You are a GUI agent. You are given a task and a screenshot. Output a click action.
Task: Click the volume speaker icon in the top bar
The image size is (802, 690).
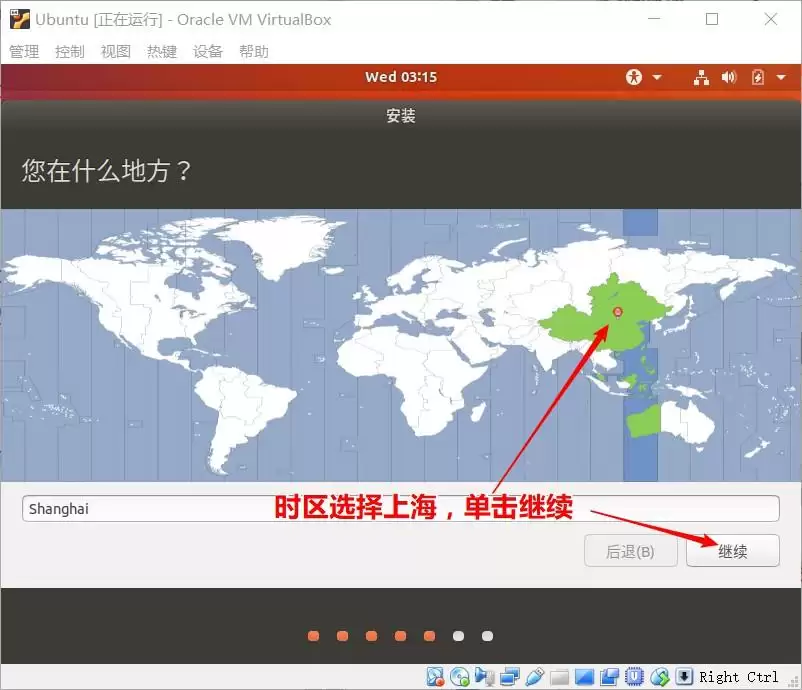[727, 77]
